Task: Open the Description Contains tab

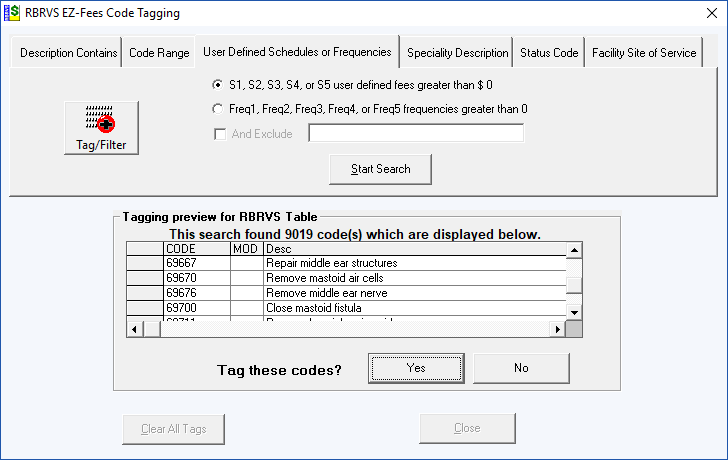Action: point(68,53)
